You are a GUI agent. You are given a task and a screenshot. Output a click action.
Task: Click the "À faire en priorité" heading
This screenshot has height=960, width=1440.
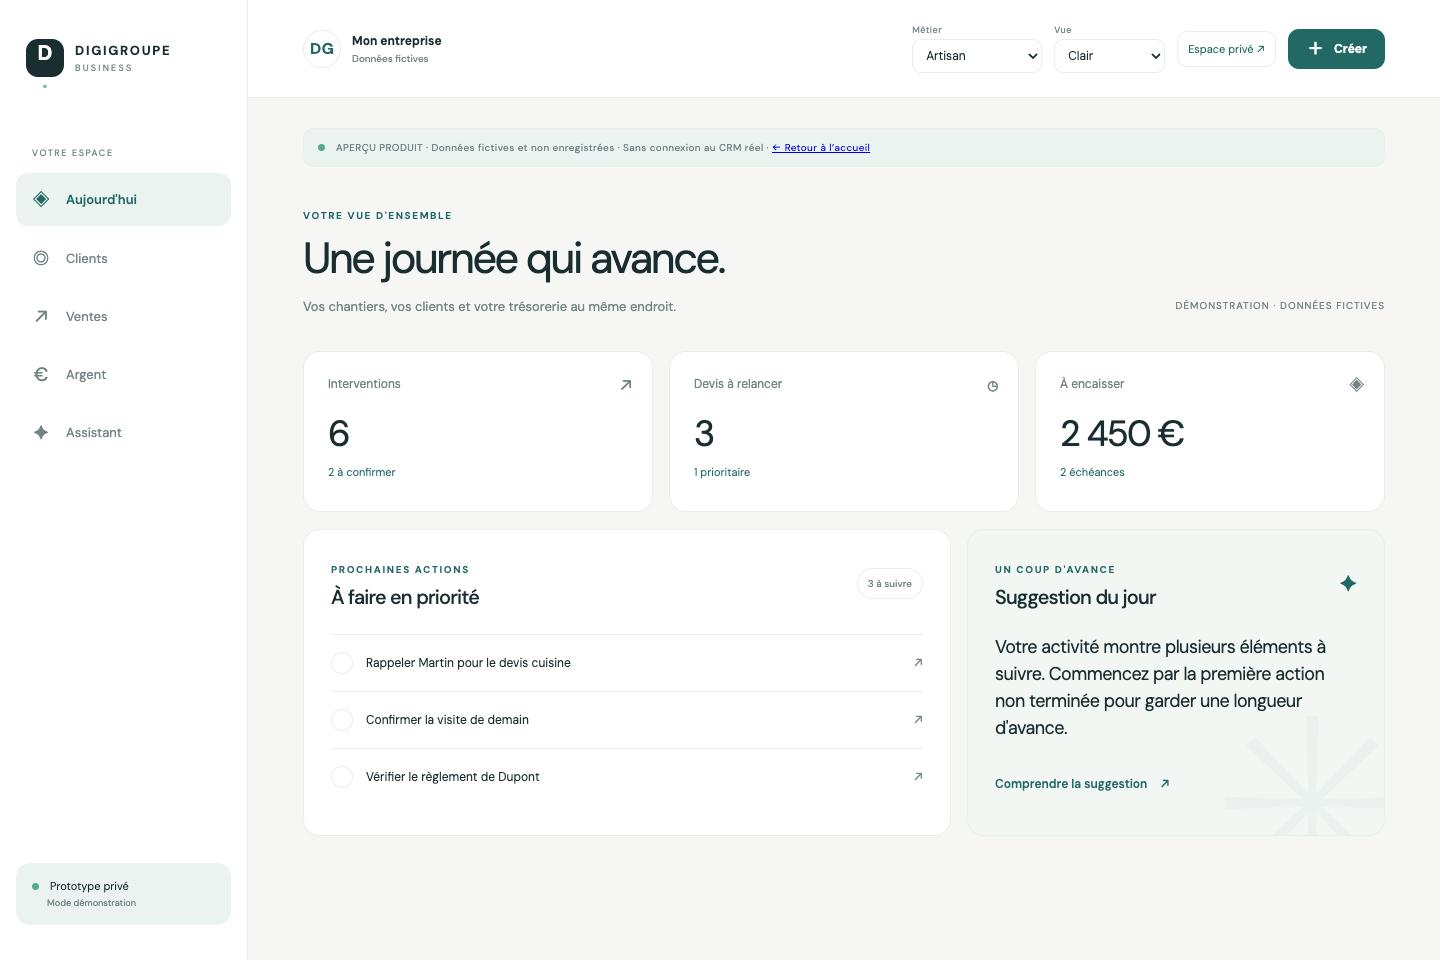point(405,598)
